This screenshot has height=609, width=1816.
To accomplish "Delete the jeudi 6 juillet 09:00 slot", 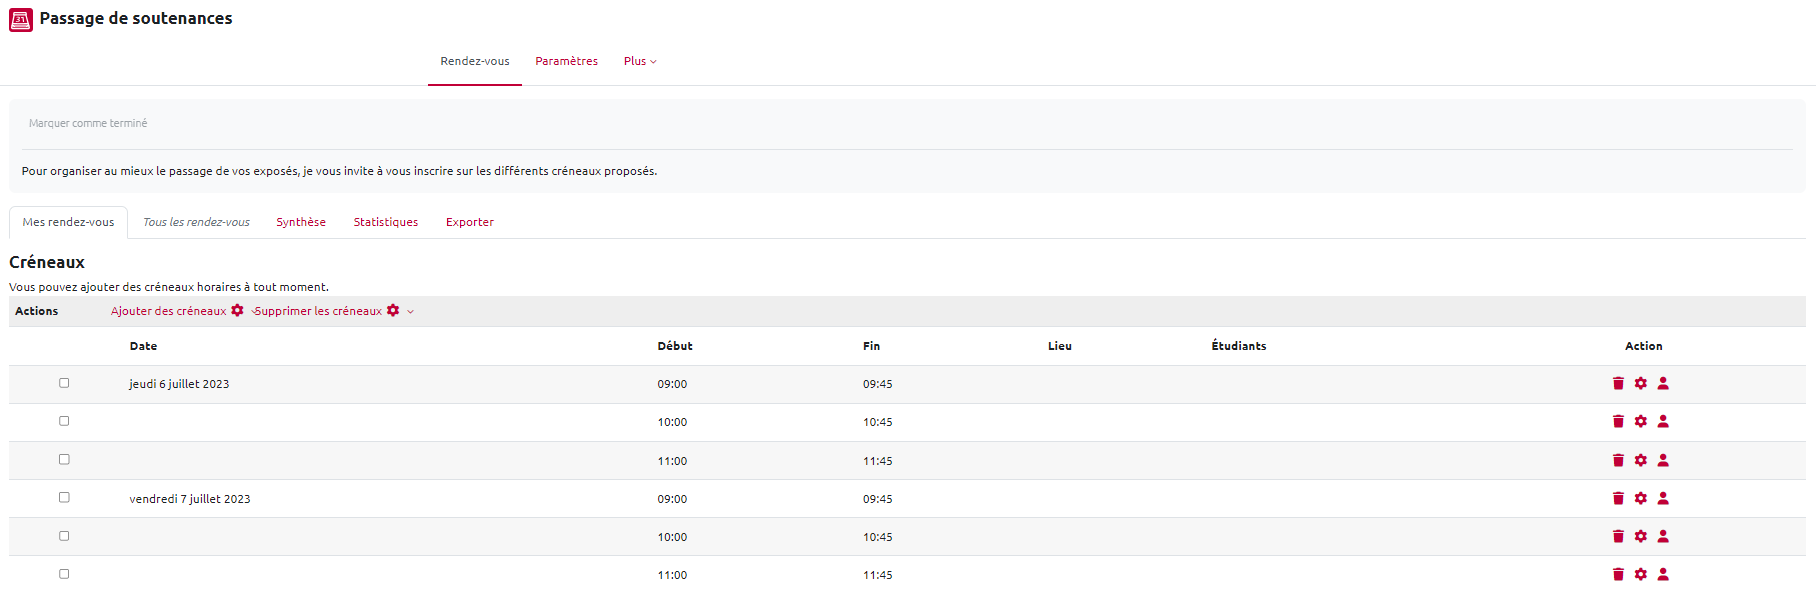I will coord(1618,383).
